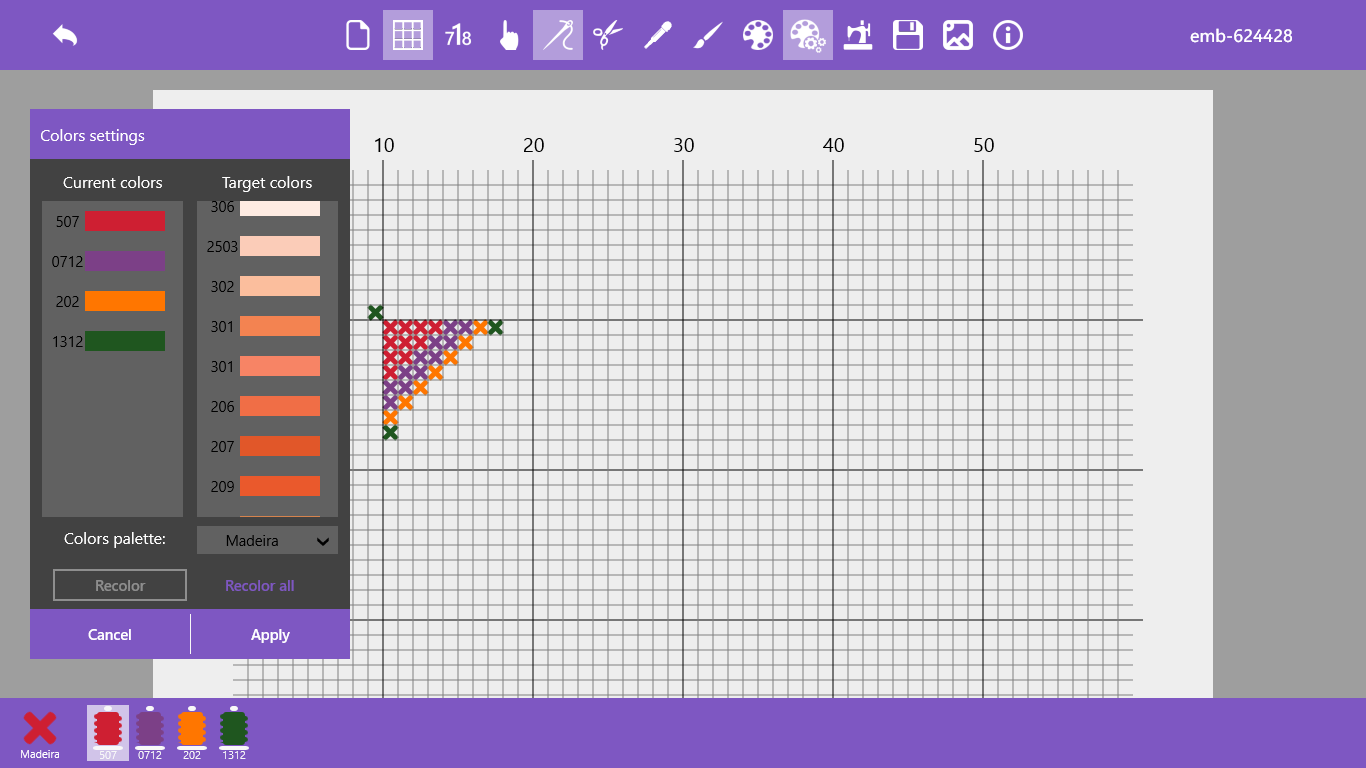
Task: Click the sewing machine icon
Action: pyautogui.click(x=857, y=36)
